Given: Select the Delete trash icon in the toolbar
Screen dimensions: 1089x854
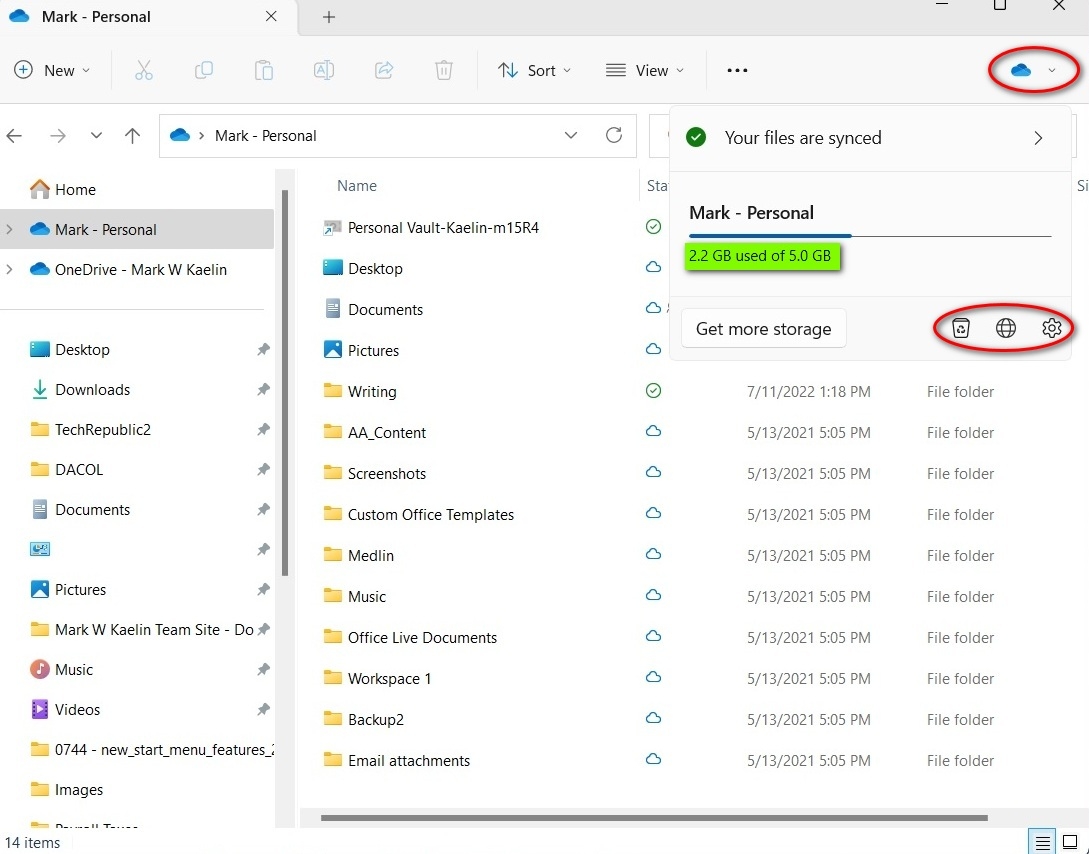Looking at the screenshot, I should (444, 70).
